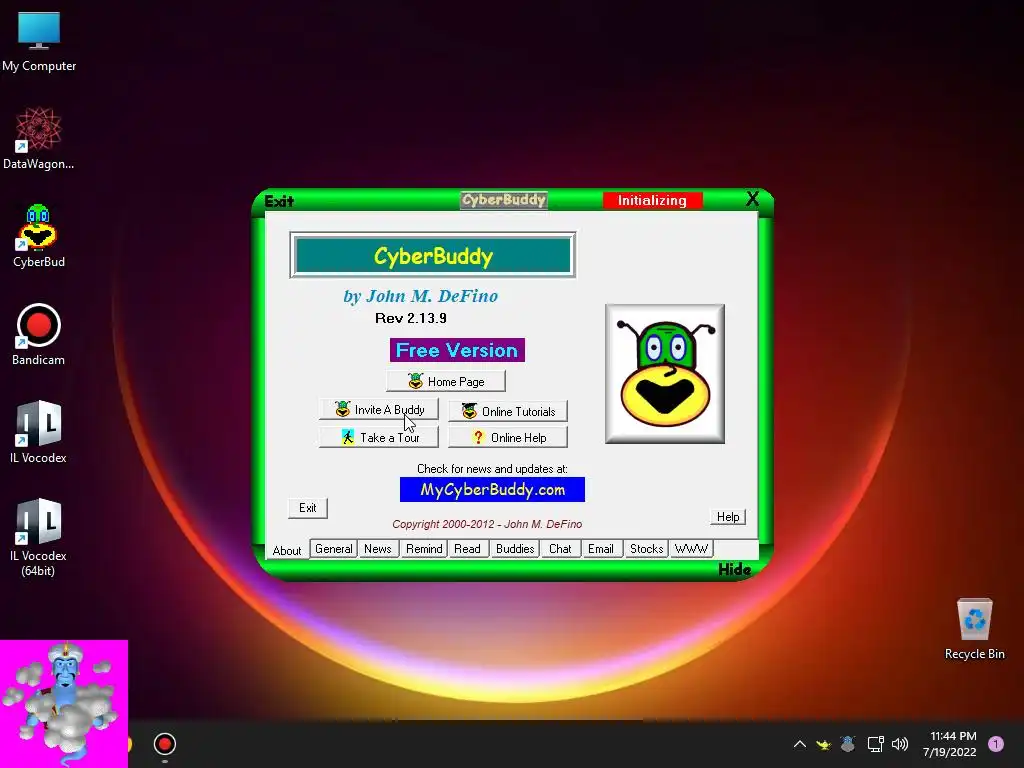This screenshot has height=768, width=1024.
Task: Click the Hide label at window bottom
Action: [734, 569]
